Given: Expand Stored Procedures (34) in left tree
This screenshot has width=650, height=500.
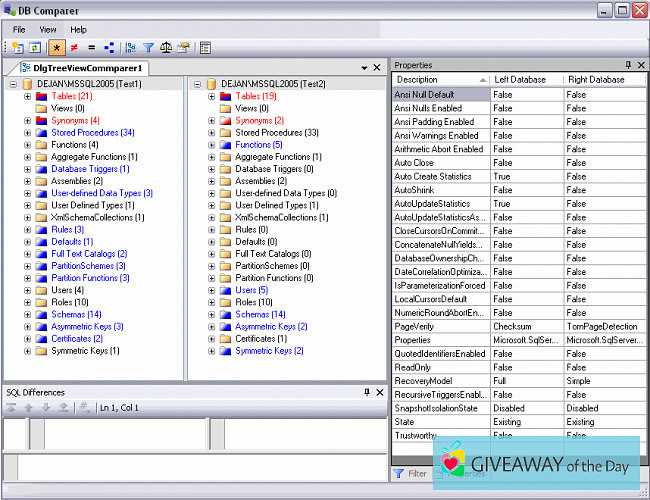Looking at the screenshot, I should (x=28, y=132).
